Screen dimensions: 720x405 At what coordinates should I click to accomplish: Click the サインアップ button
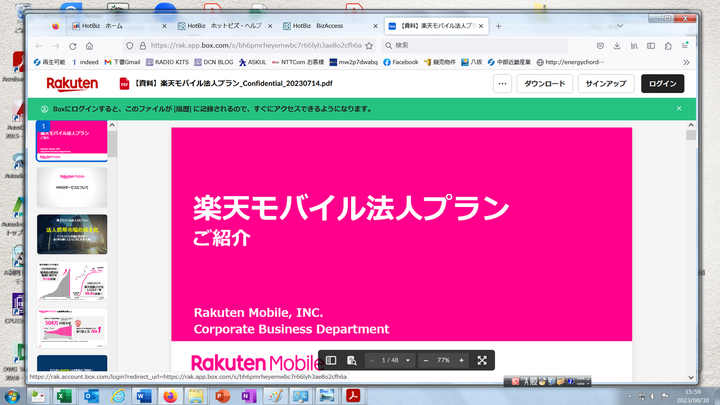tap(606, 84)
